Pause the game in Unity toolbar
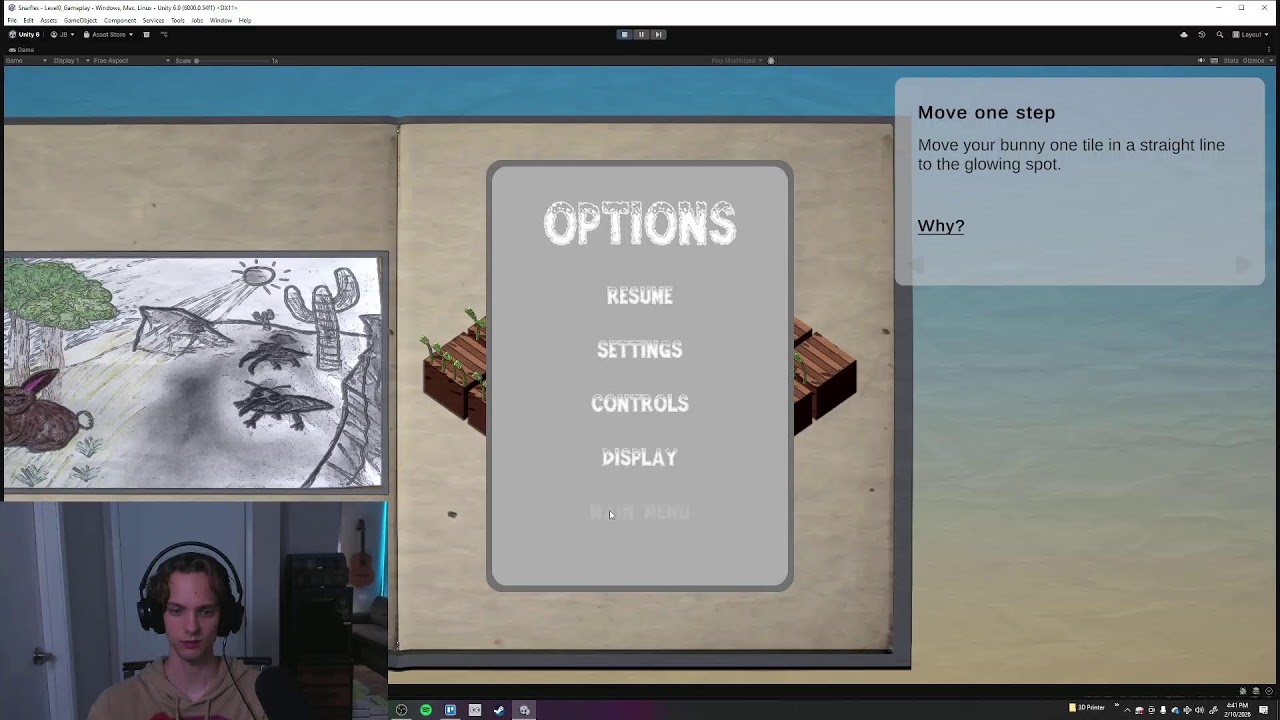The height and width of the screenshot is (720, 1280). pos(641,34)
